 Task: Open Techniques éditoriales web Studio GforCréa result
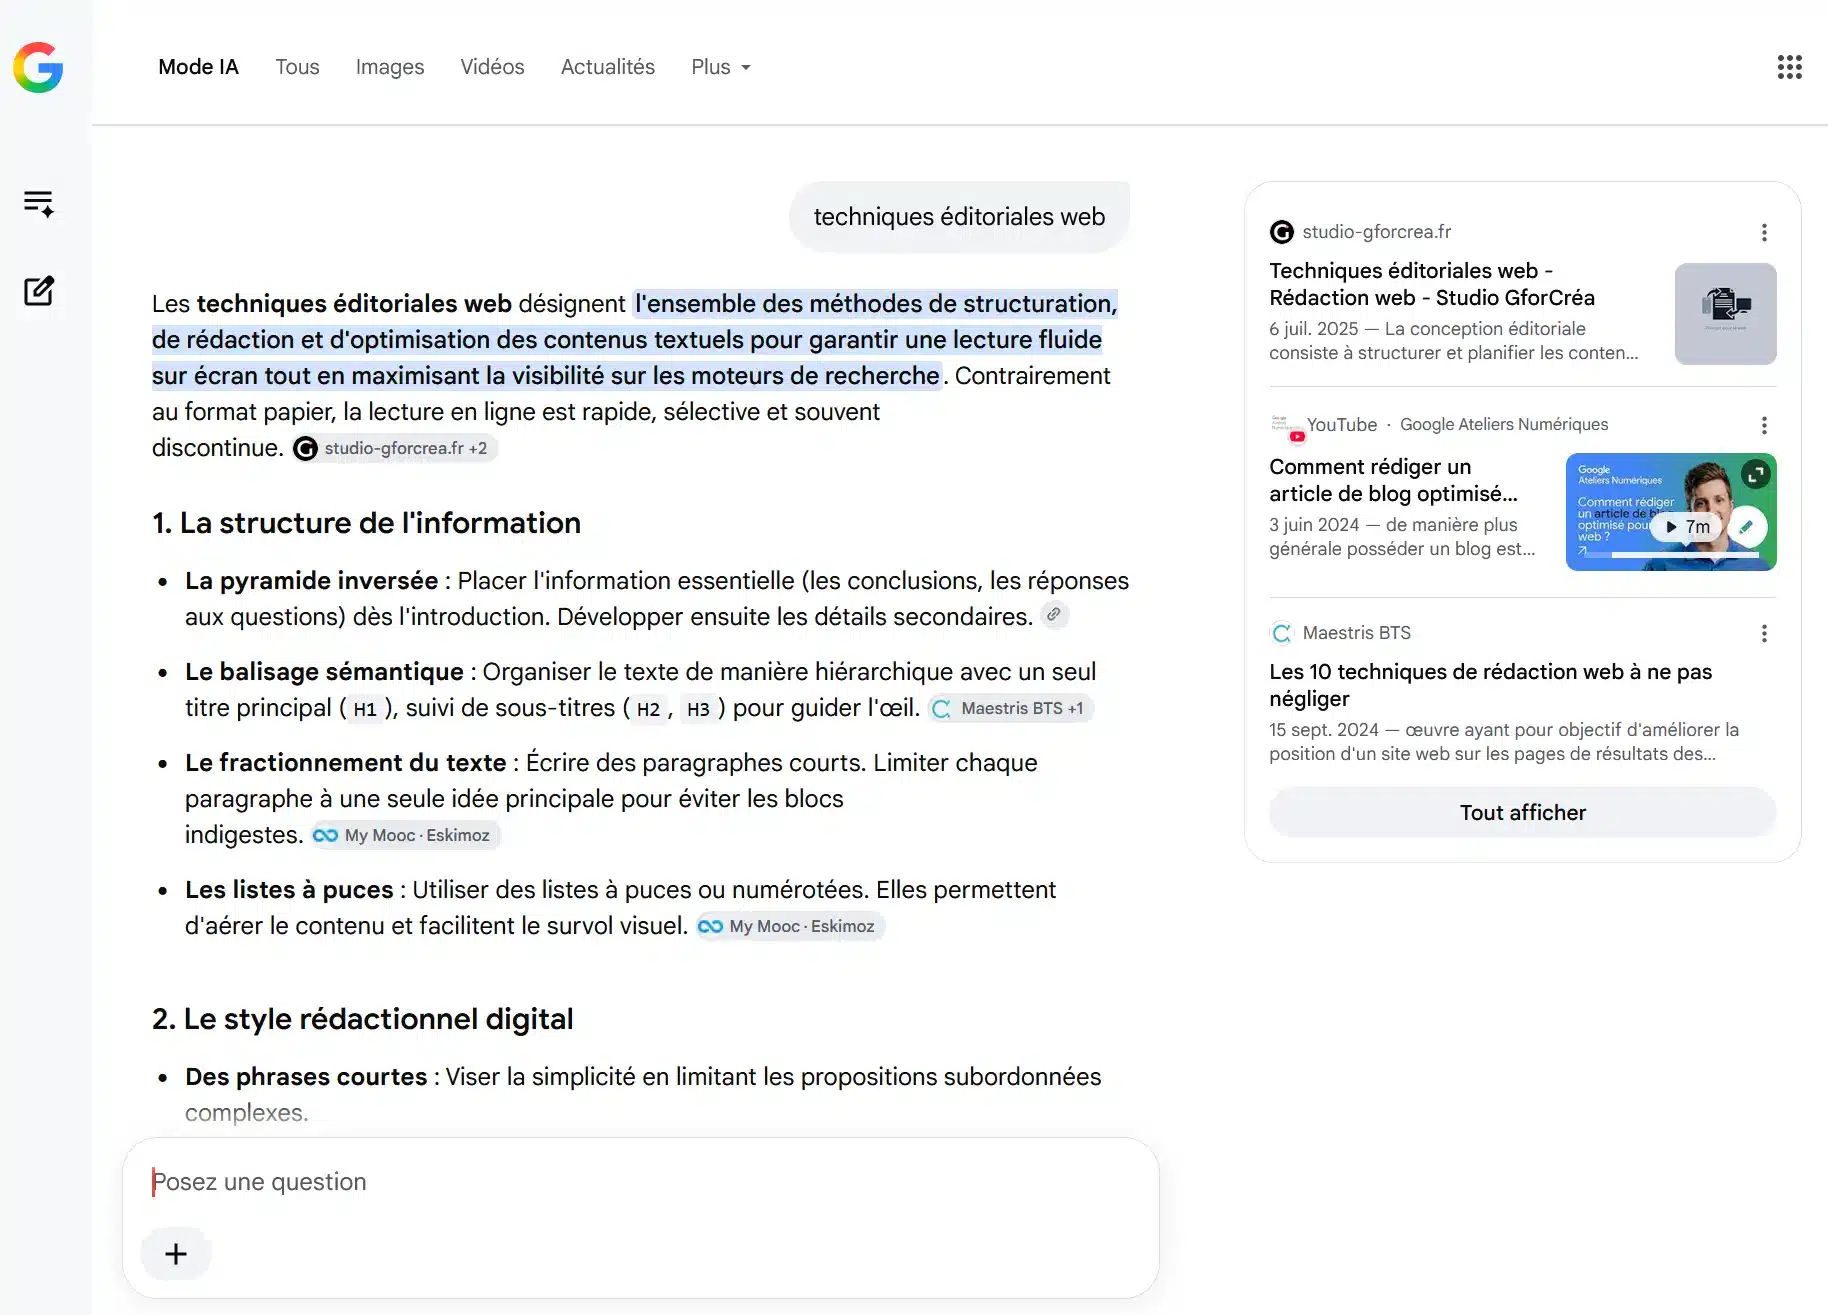(1432, 284)
